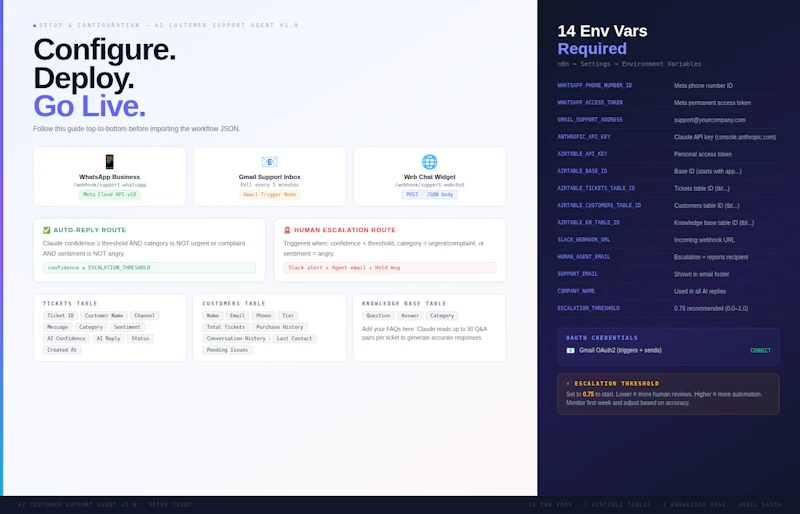Click Poll every 5 minutes text
This screenshot has height=514, width=800.
pyautogui.click(x=269, y=185)
